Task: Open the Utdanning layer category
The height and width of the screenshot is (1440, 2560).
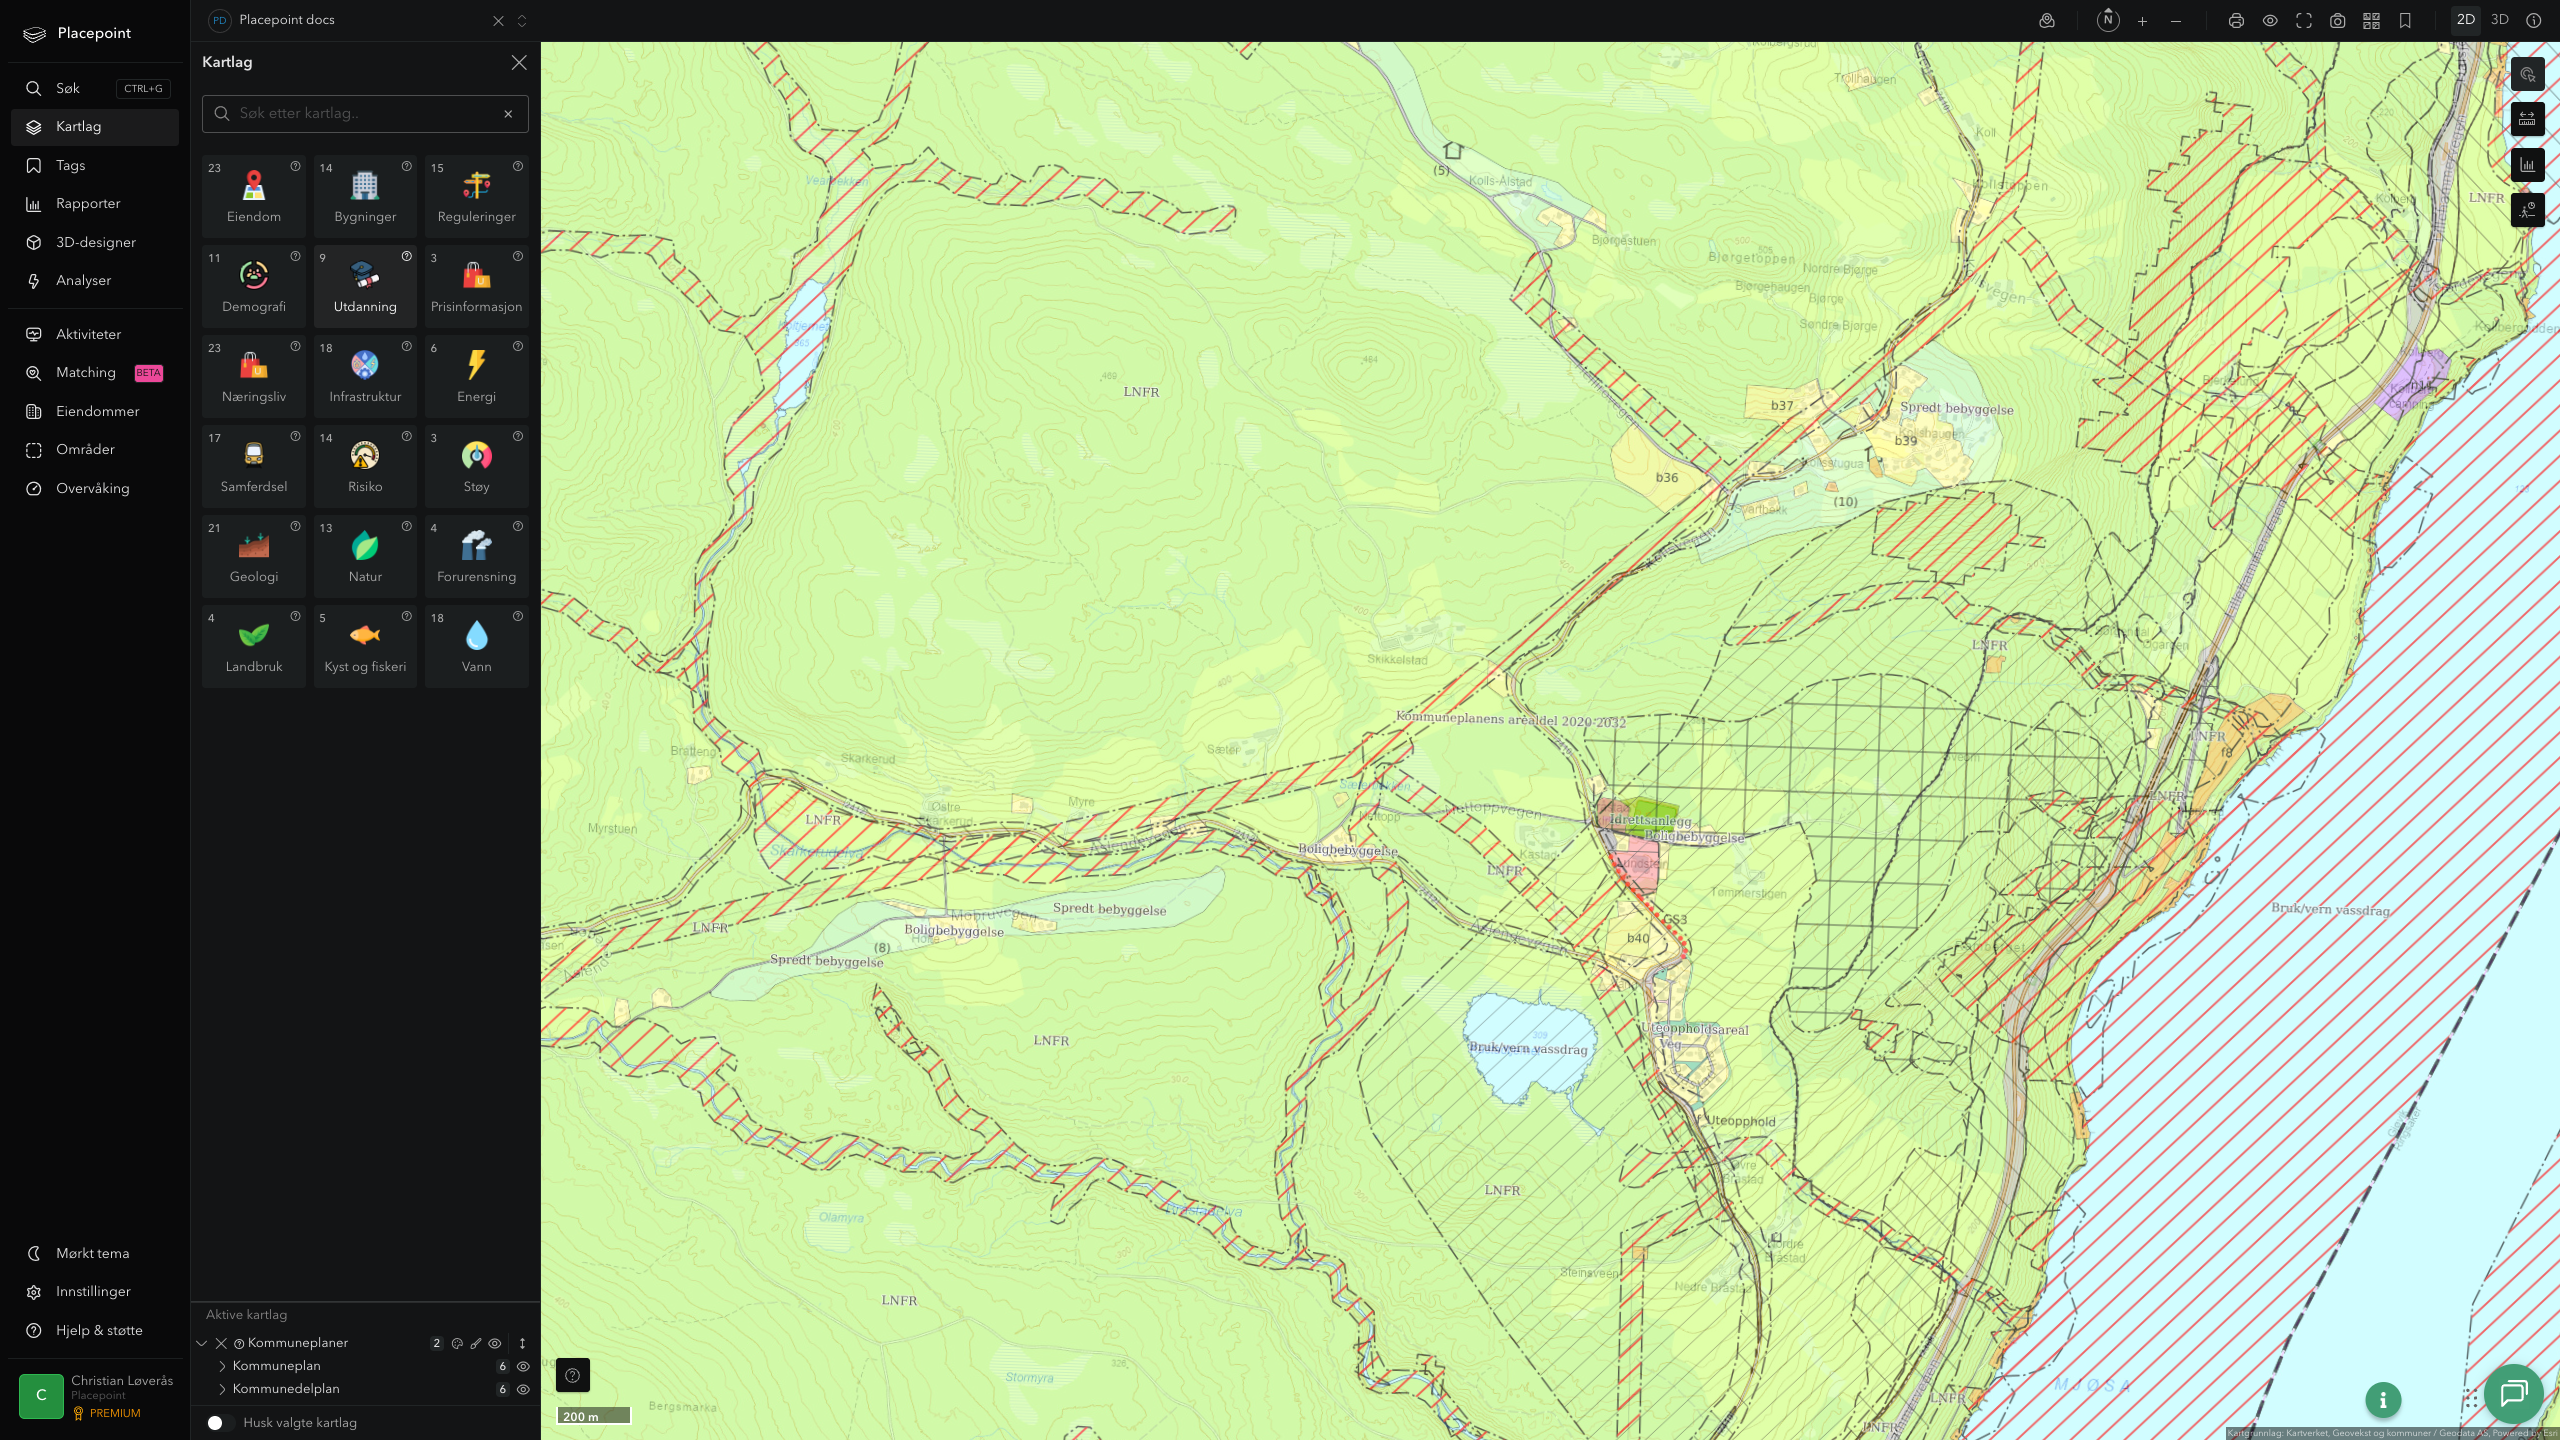Action: pos(365,286)
